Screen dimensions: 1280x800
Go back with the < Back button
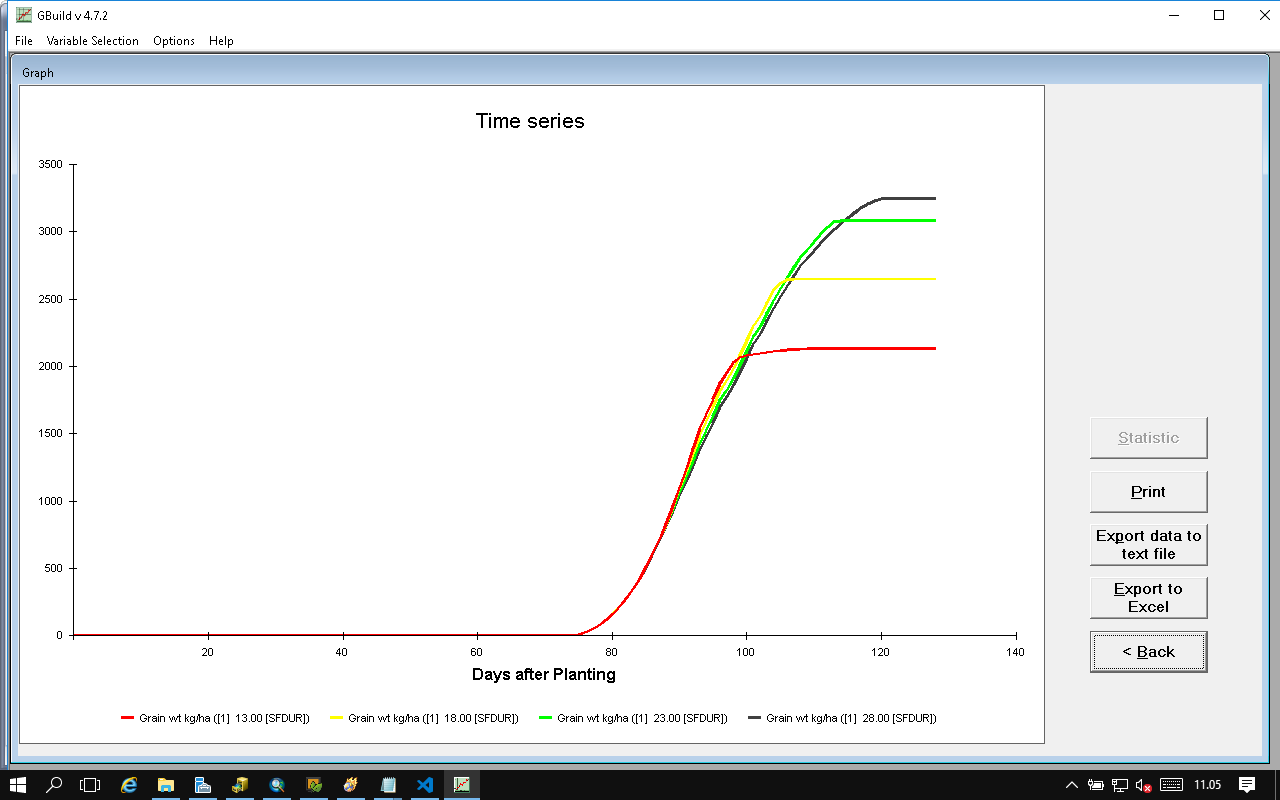tap(1148, 652)
